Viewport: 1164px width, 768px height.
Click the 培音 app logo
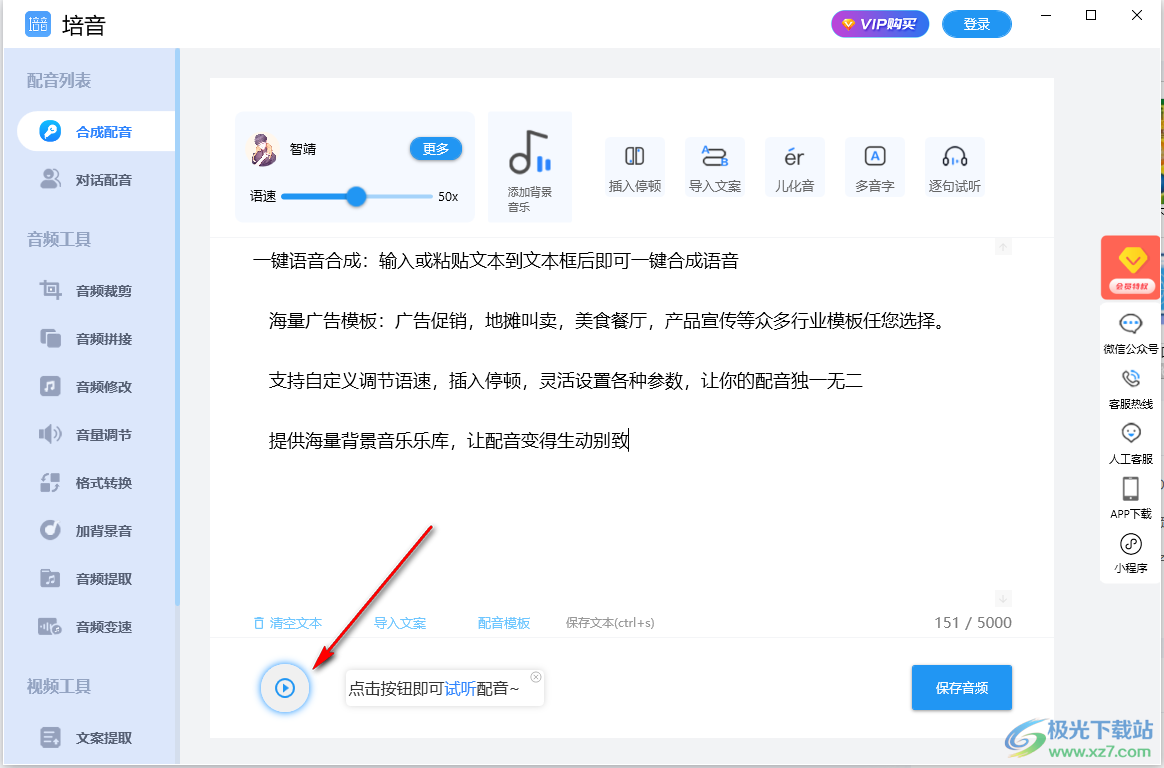pos(38,24)
